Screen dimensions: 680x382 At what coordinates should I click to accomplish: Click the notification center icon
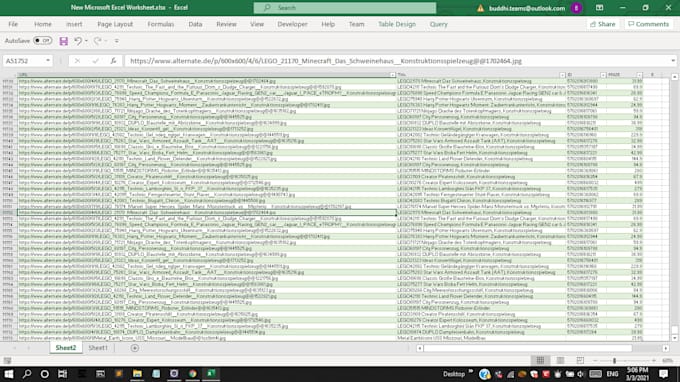click(x=663, y=374)
